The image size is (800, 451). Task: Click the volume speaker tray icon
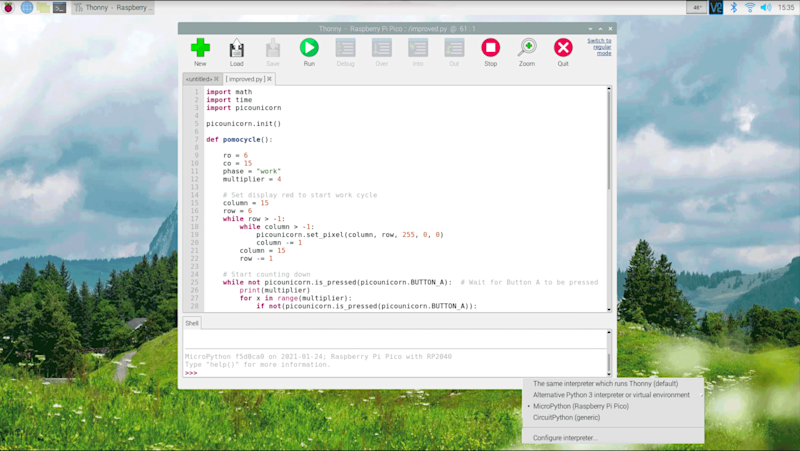click(766, 8)
